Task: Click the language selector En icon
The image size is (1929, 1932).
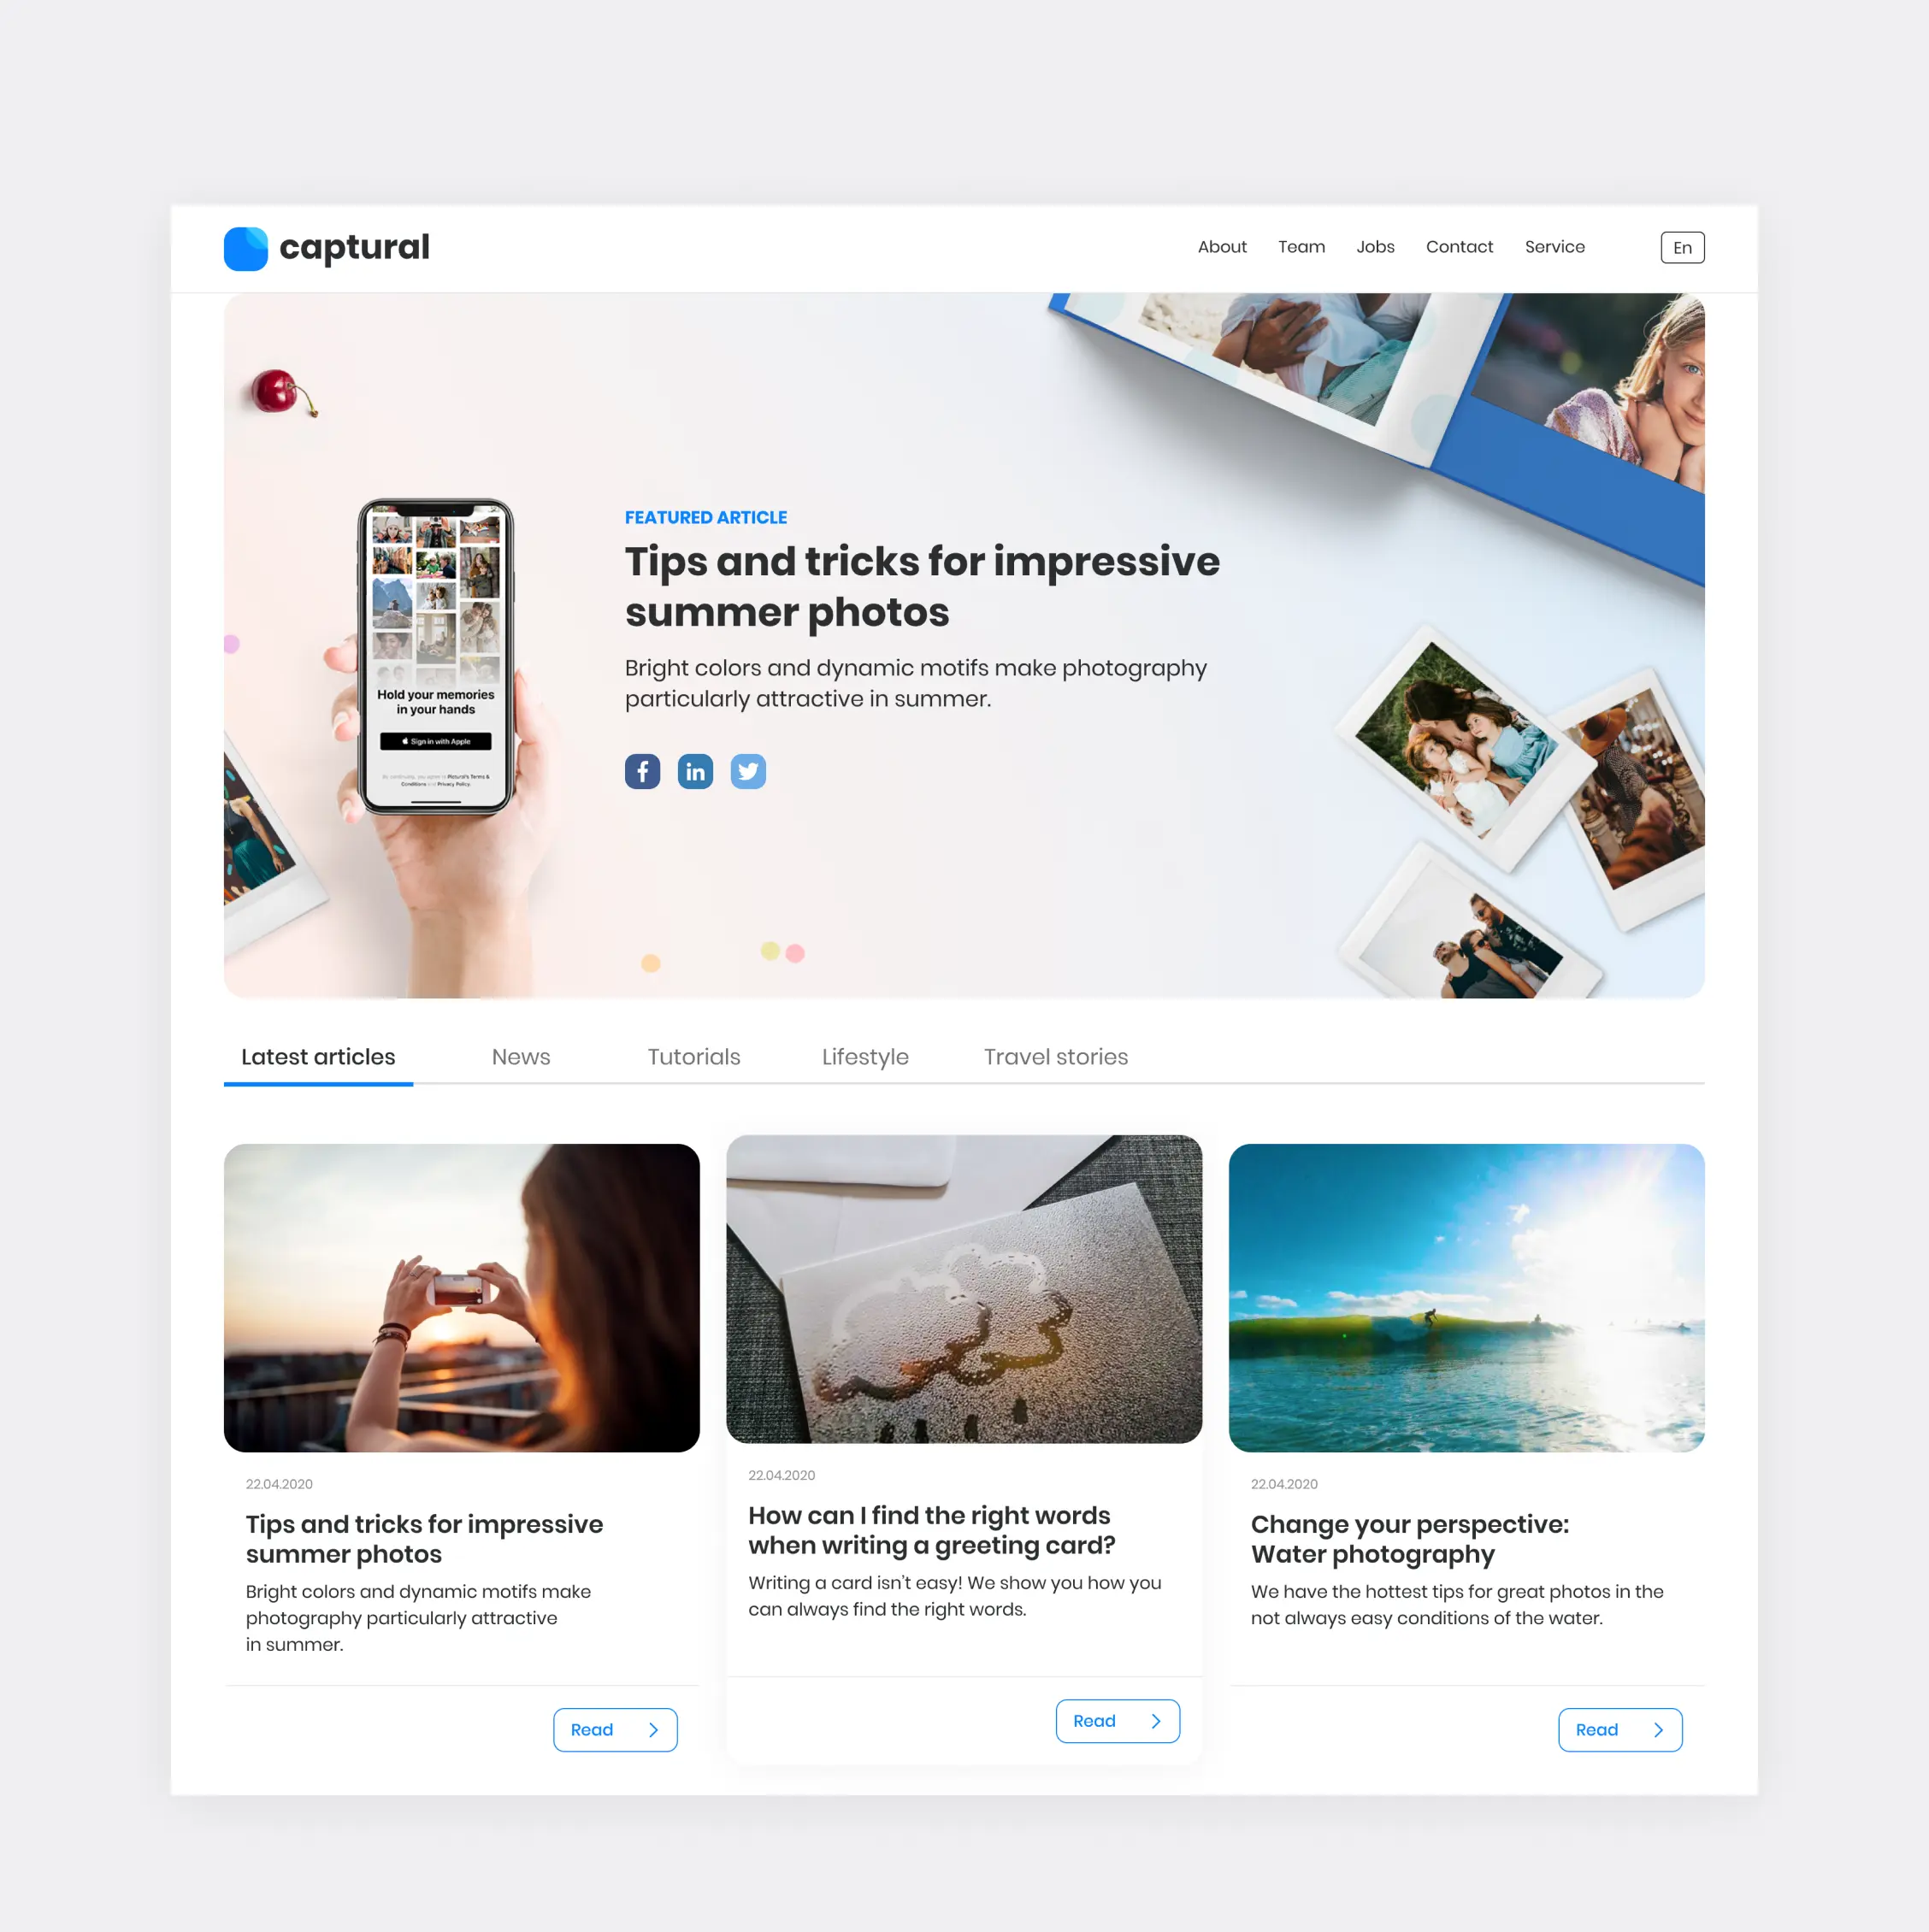Action: point(1682,247)
